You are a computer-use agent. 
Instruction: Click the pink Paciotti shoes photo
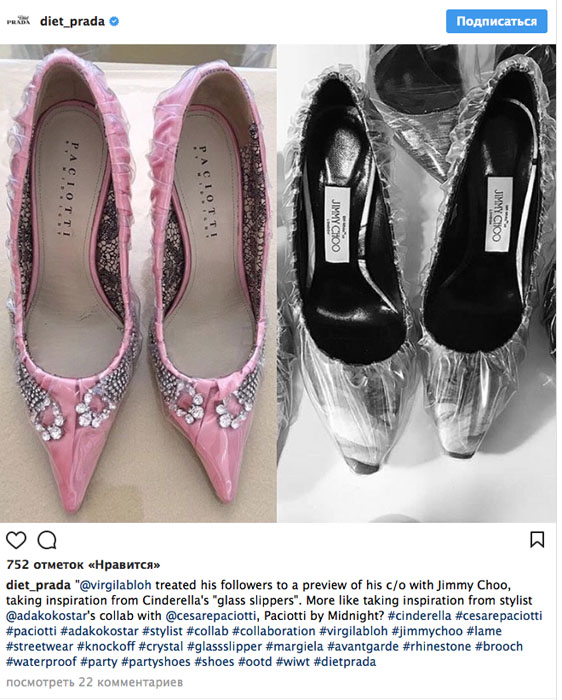click(x=138, y=283)
